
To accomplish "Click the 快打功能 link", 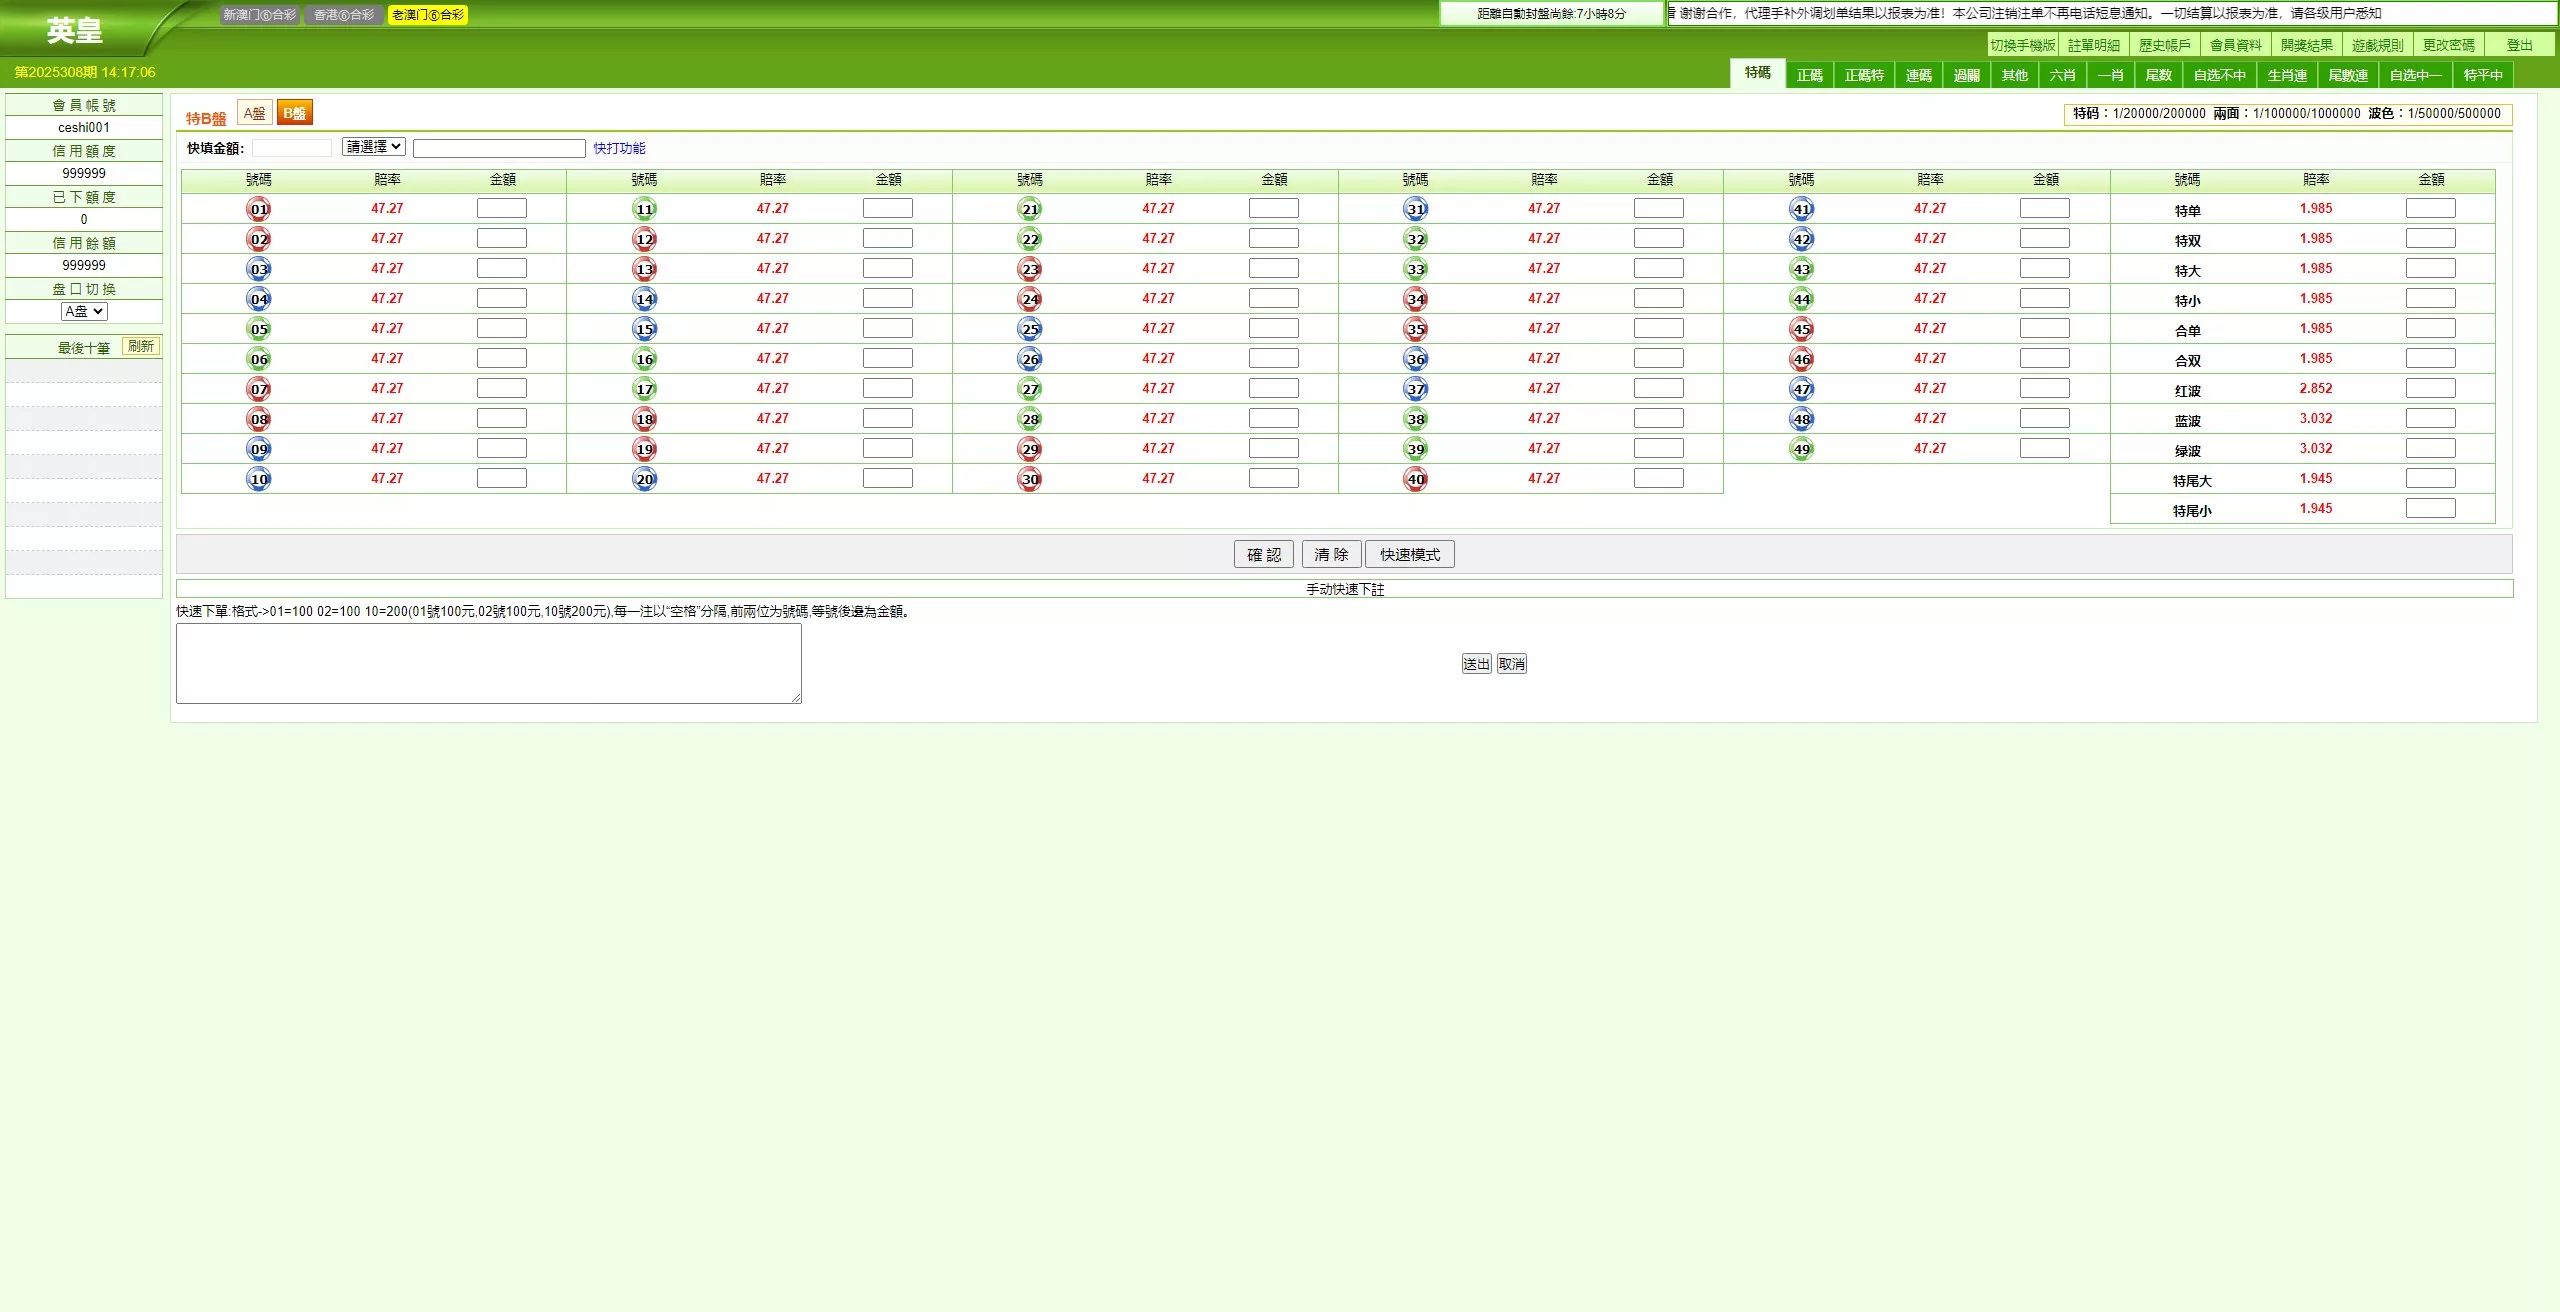I will click(x=619, y=148).
